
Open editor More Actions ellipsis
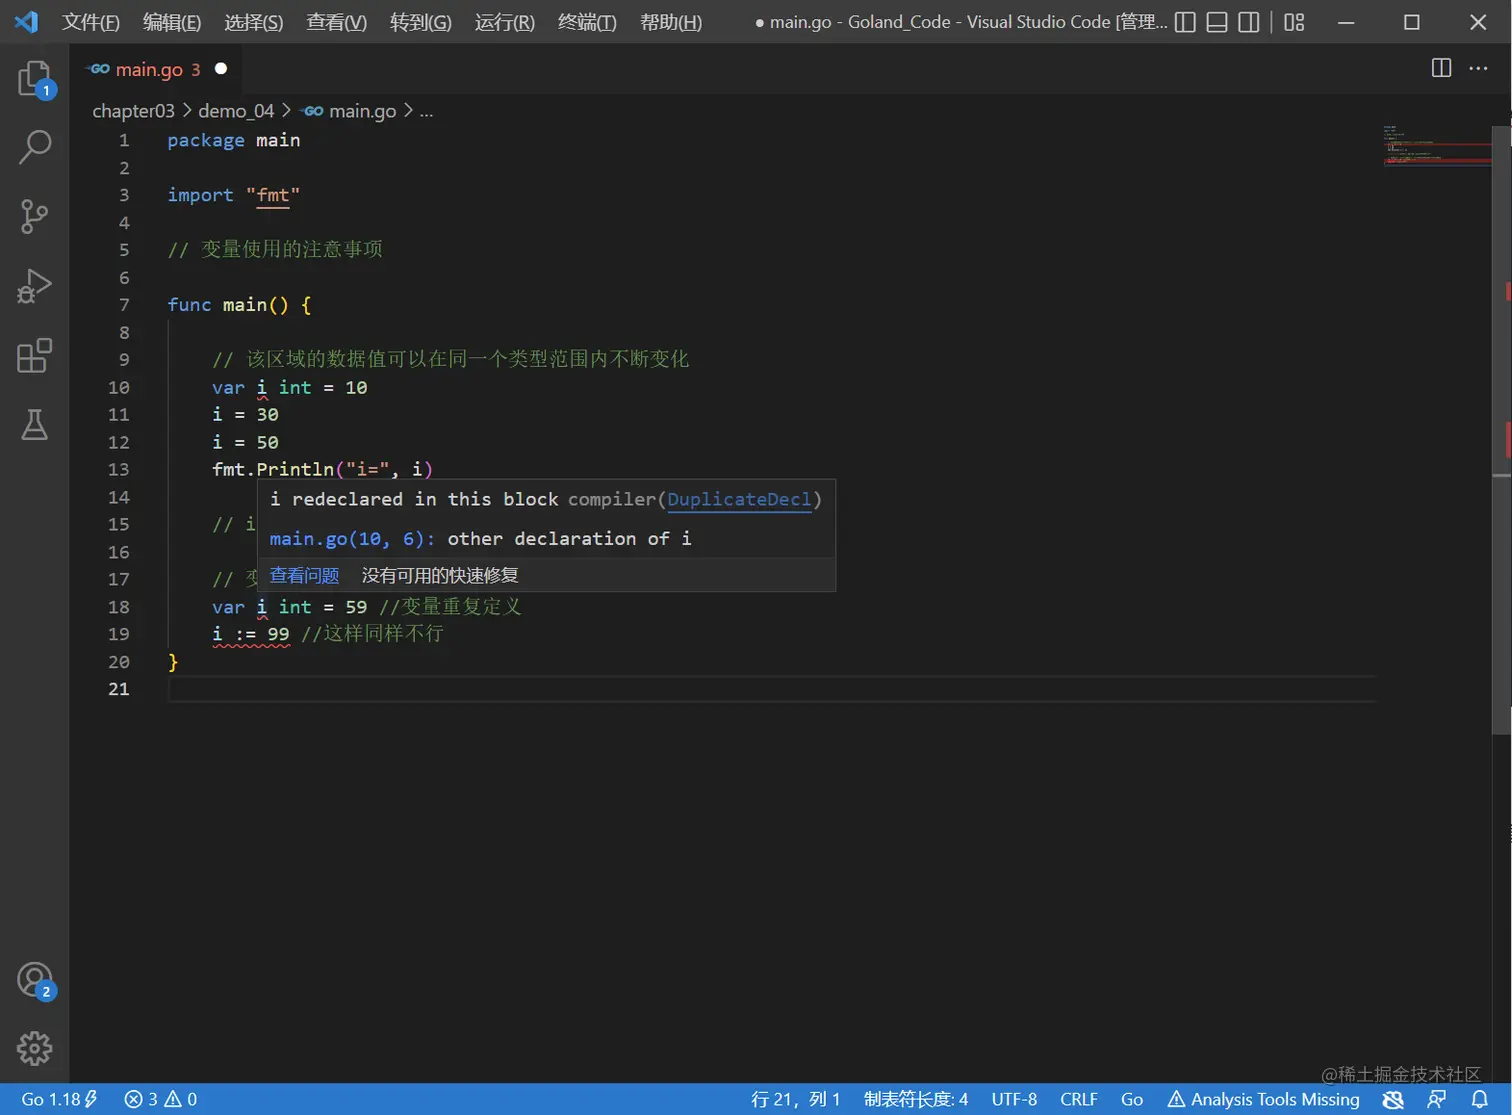(x=1478, y=68)
